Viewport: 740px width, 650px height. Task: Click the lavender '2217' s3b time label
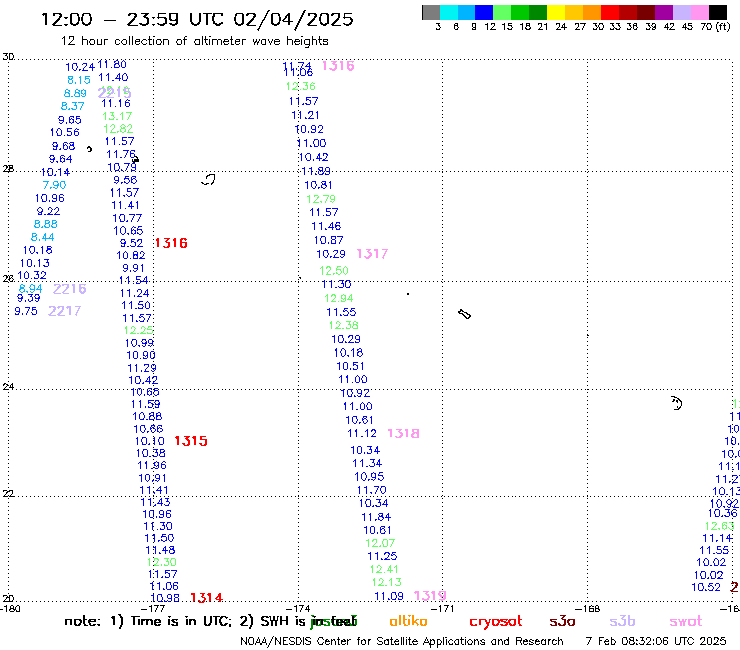pos(65,311)
